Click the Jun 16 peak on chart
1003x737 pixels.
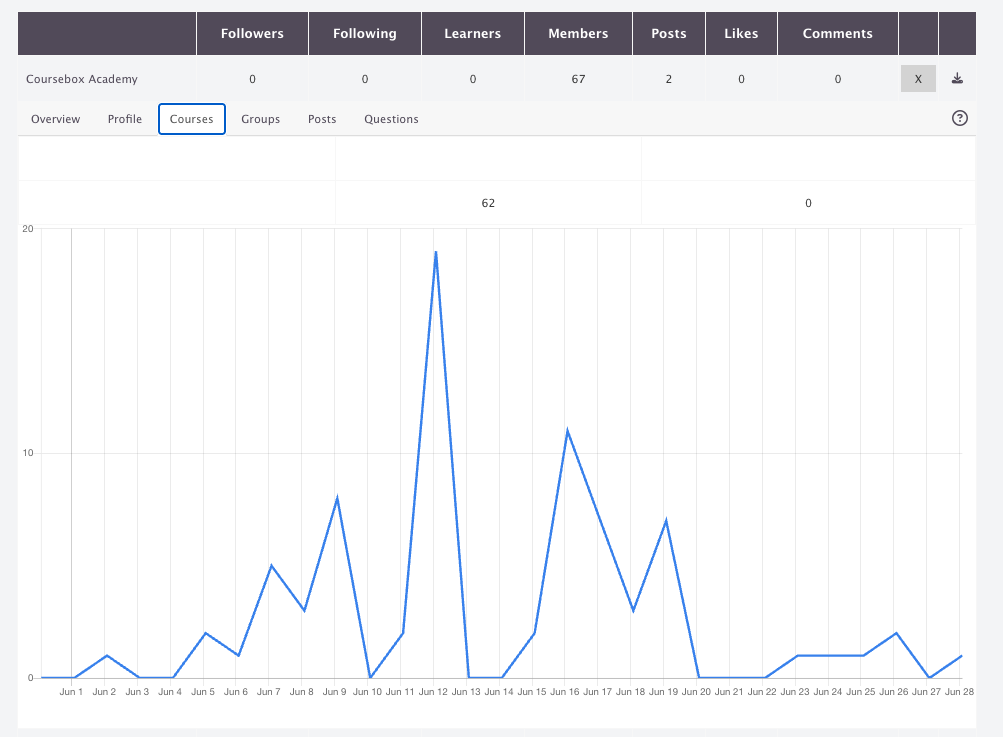pyautogui.click(x=567, y=431)
